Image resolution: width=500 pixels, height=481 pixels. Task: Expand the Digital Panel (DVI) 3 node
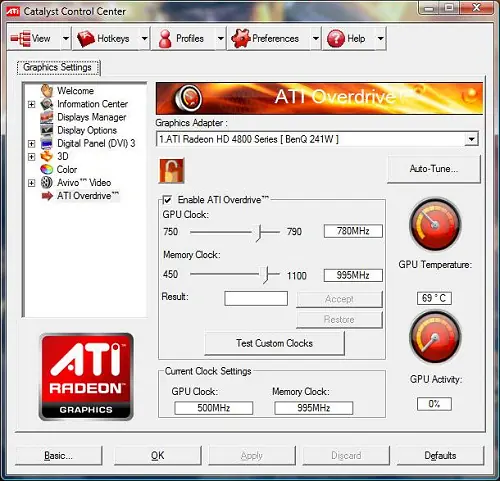[31, 144]
